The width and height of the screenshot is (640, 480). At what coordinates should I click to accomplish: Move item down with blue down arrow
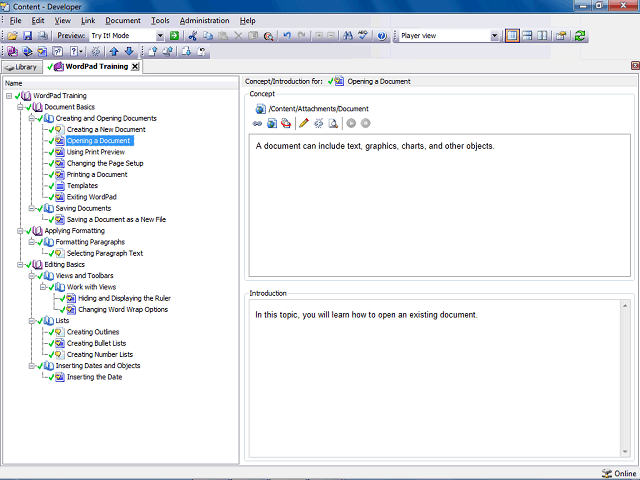[x=129, y=51]
